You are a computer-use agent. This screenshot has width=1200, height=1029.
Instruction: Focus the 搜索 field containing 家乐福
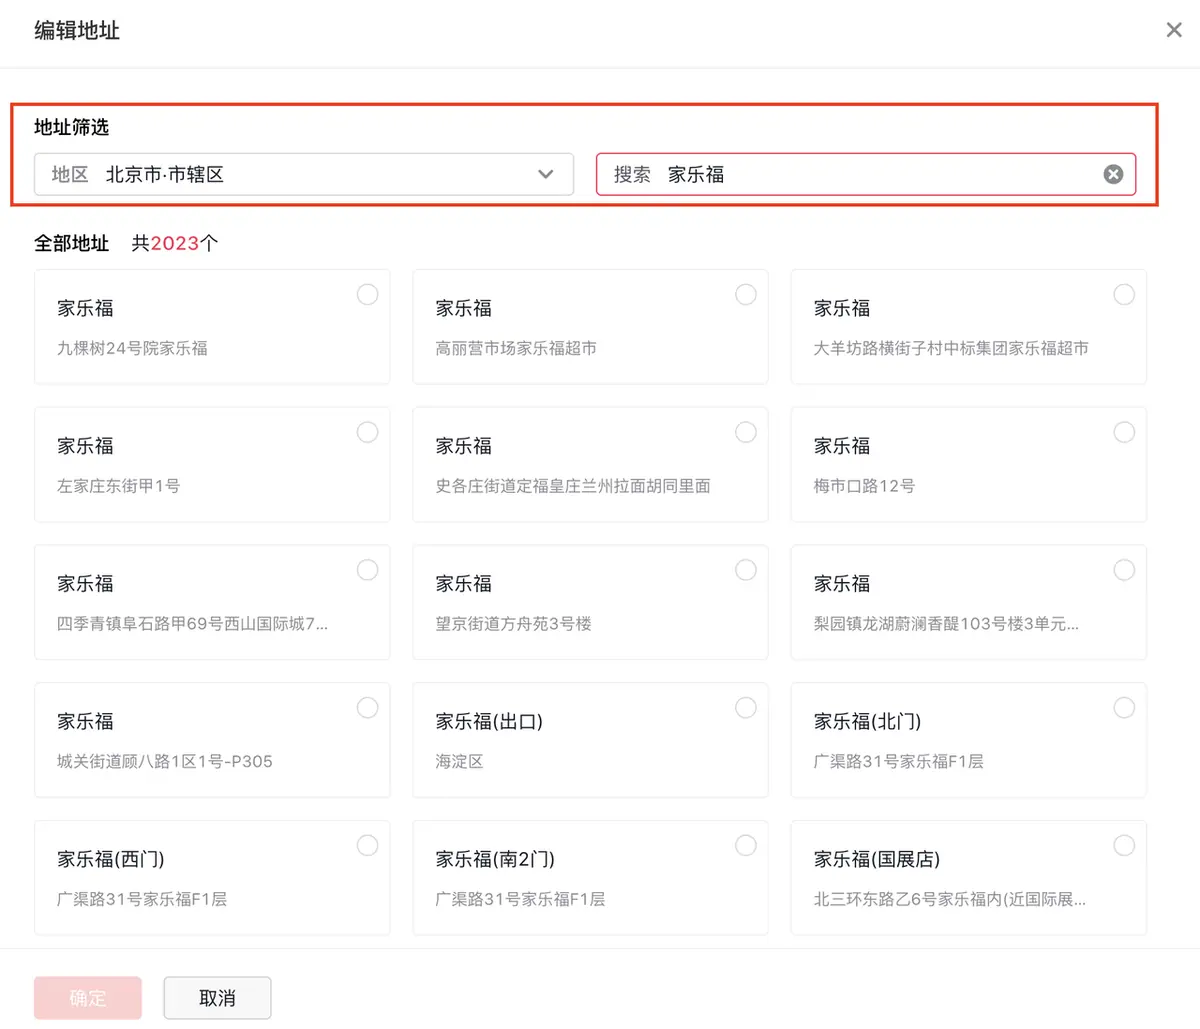[866, 174]
